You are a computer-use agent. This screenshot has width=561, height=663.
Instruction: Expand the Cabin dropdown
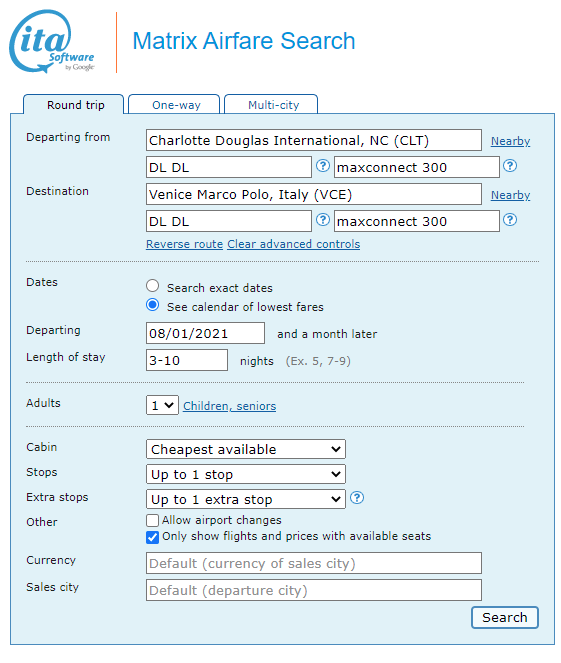coord(246,449)
